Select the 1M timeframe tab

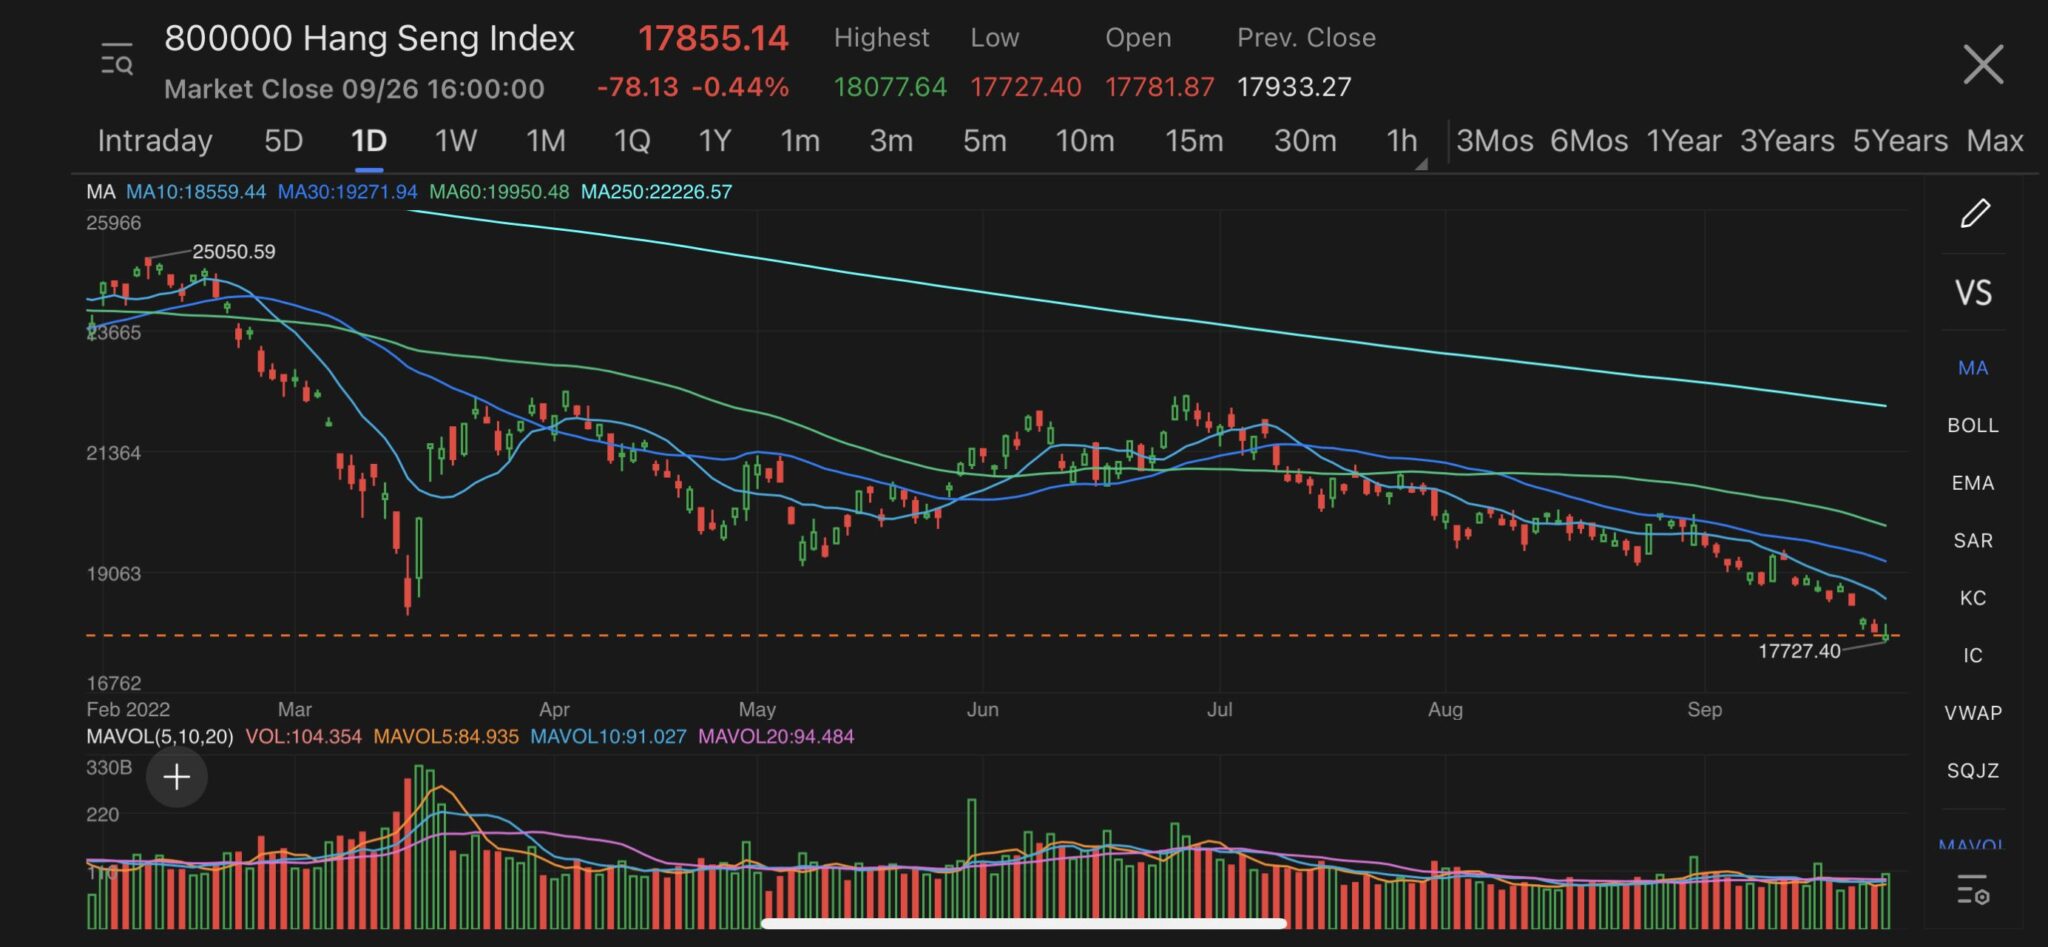(546, 141)
